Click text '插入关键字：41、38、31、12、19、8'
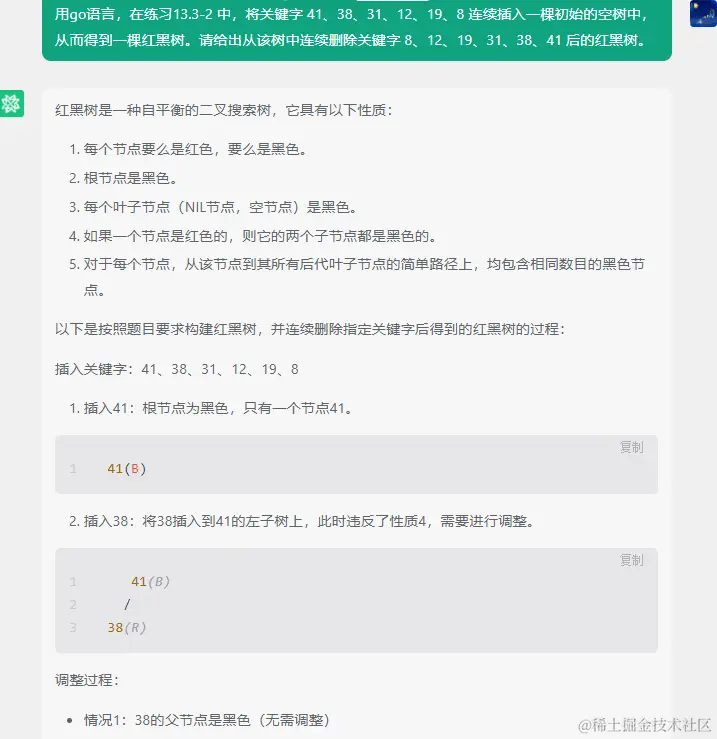717x739 pixels. click(x=177, y=369)
